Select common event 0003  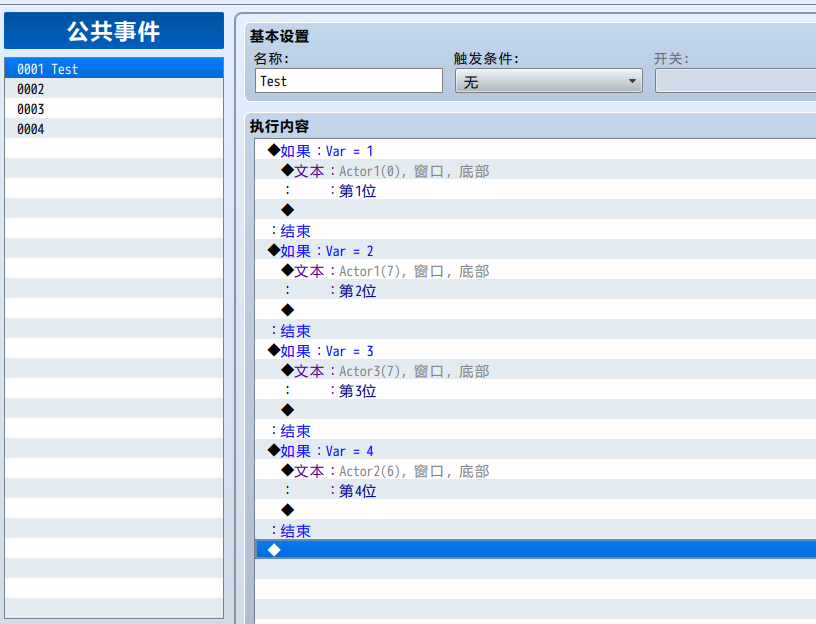114,109
